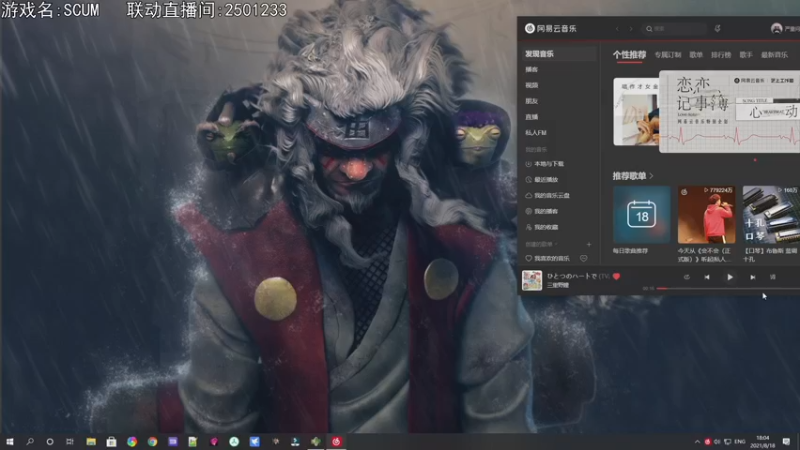Open 私人FM in the sidebar
The height and width of the screenshot is (450, 800).
click(536, 133)
